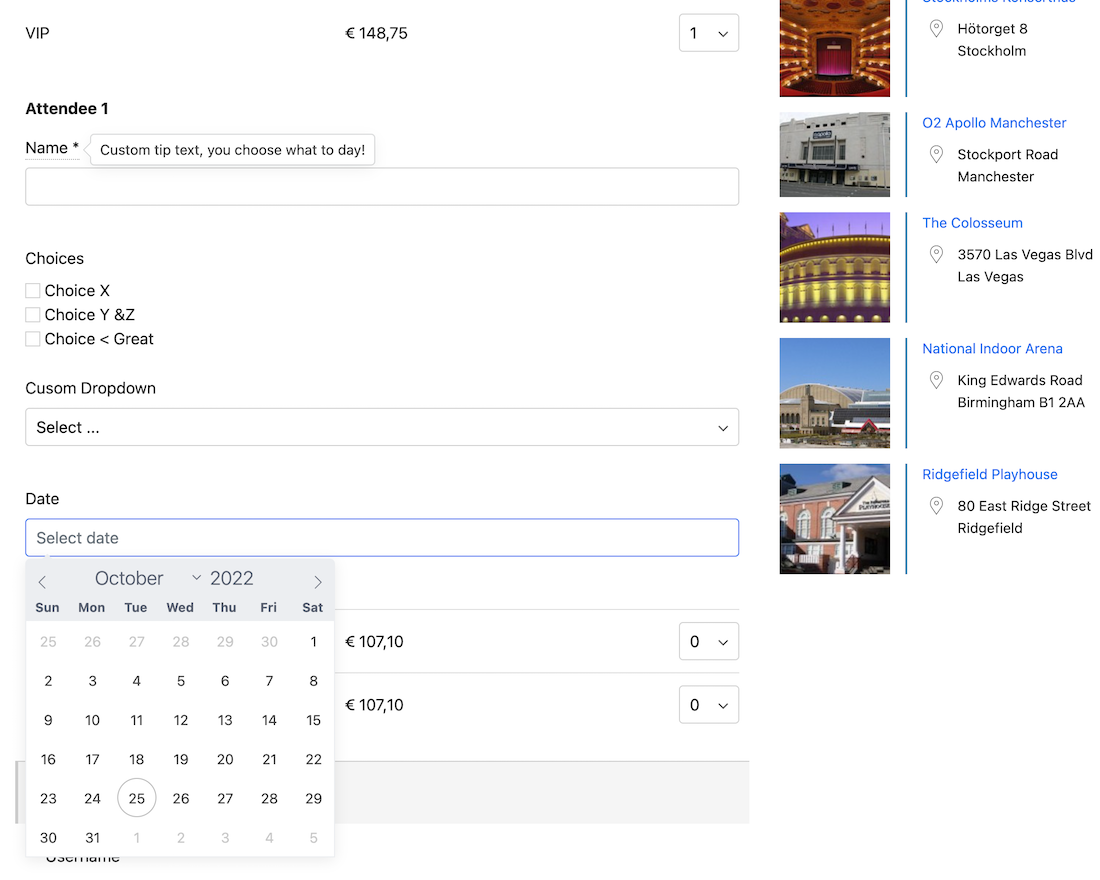Click The Colosseum venue thumbnail image
The width and height of the screenshot is (1100, 880).
coord(834,267)
